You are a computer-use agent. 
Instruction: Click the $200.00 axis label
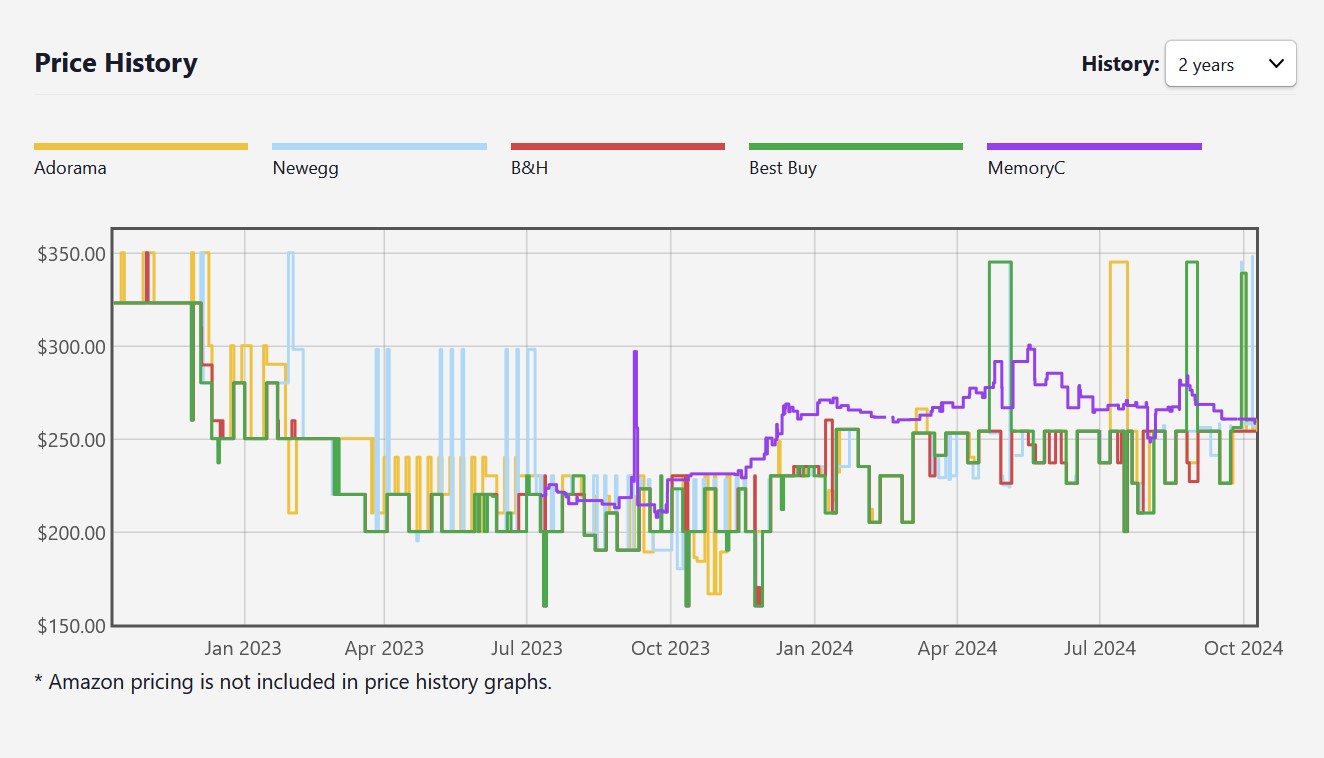(x=71, y=533)
